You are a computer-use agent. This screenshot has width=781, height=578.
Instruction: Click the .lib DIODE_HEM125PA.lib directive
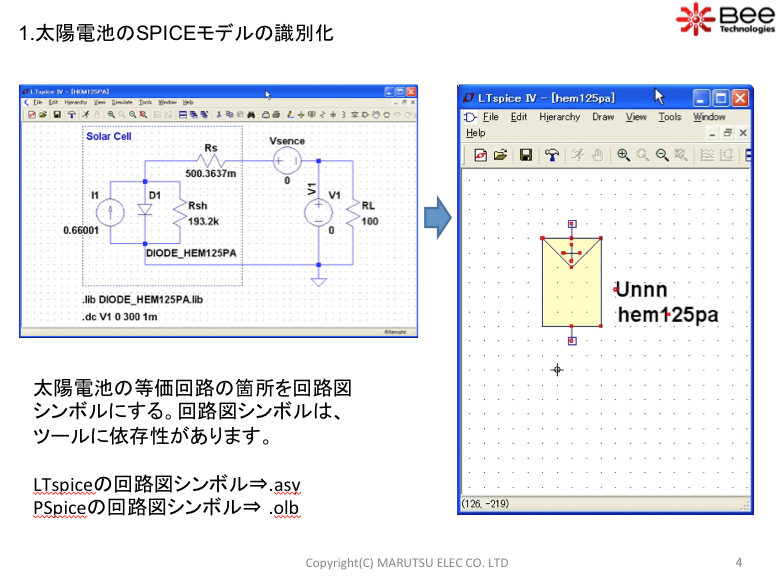pyautogui.click(x=142, y=299)
